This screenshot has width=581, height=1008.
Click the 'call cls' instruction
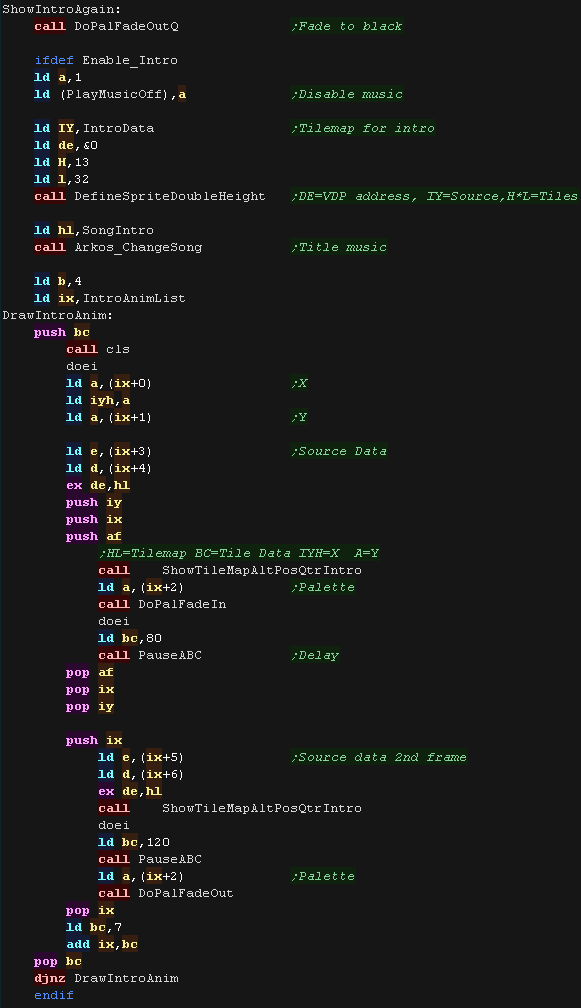coord(98,349)
